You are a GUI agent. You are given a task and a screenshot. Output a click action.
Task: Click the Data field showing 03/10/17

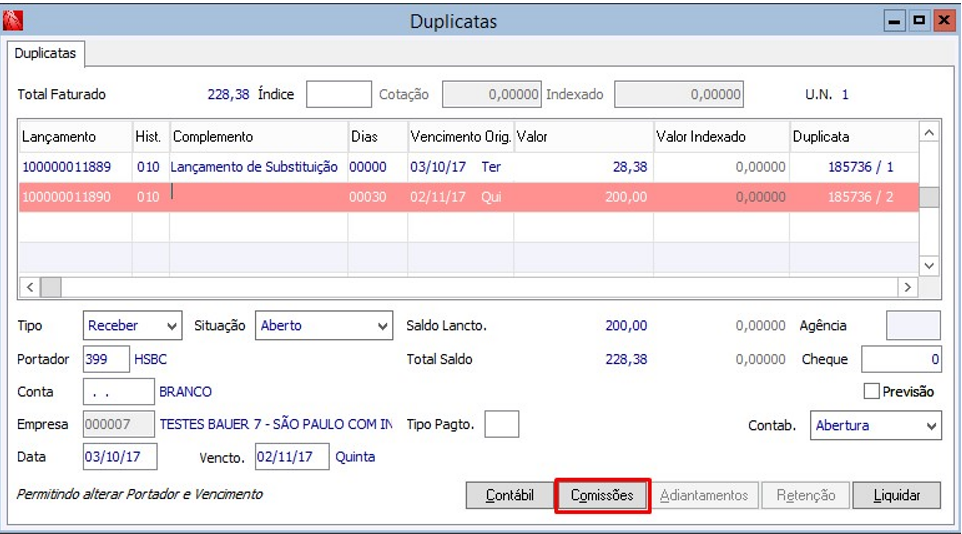[x=120, y=457]
